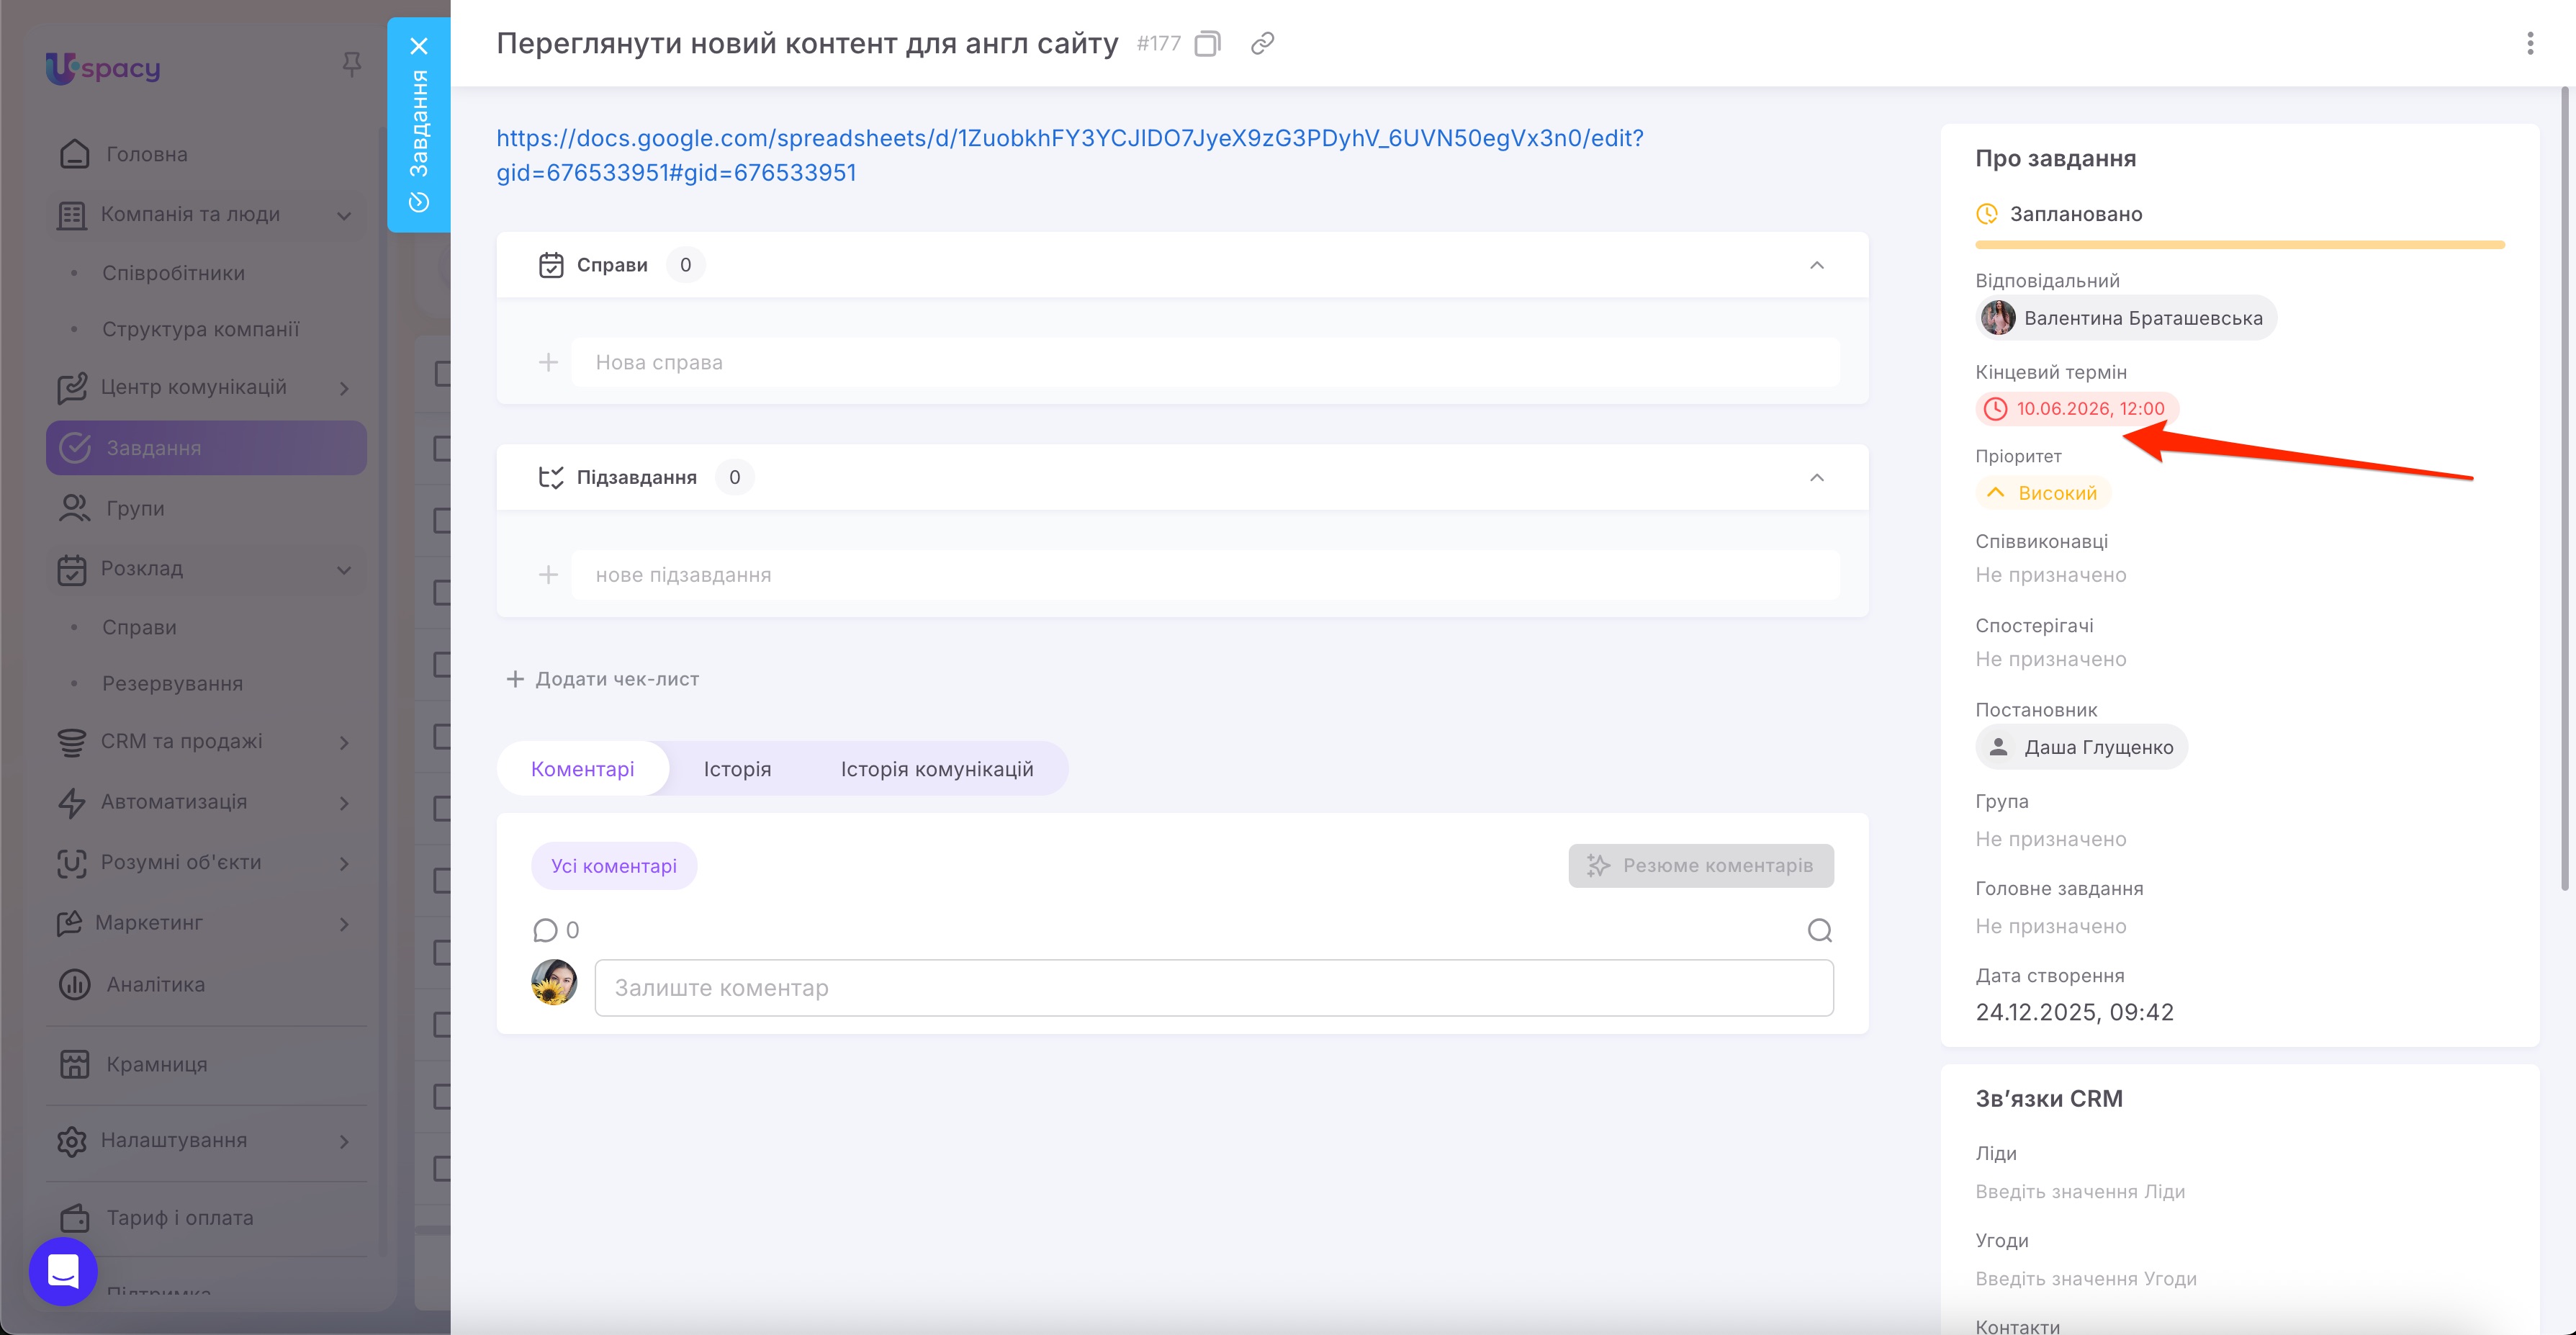This screenshot has width=2576, height=1335.
Task: Switch to Історія tab
Action: pos(737,768)
